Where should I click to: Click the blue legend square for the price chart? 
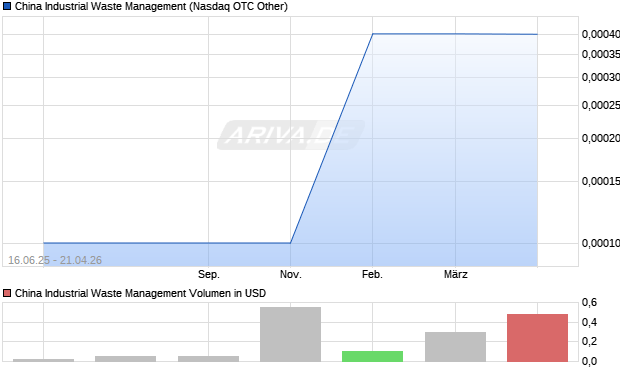pyautogui.click(x=7, y=6)
